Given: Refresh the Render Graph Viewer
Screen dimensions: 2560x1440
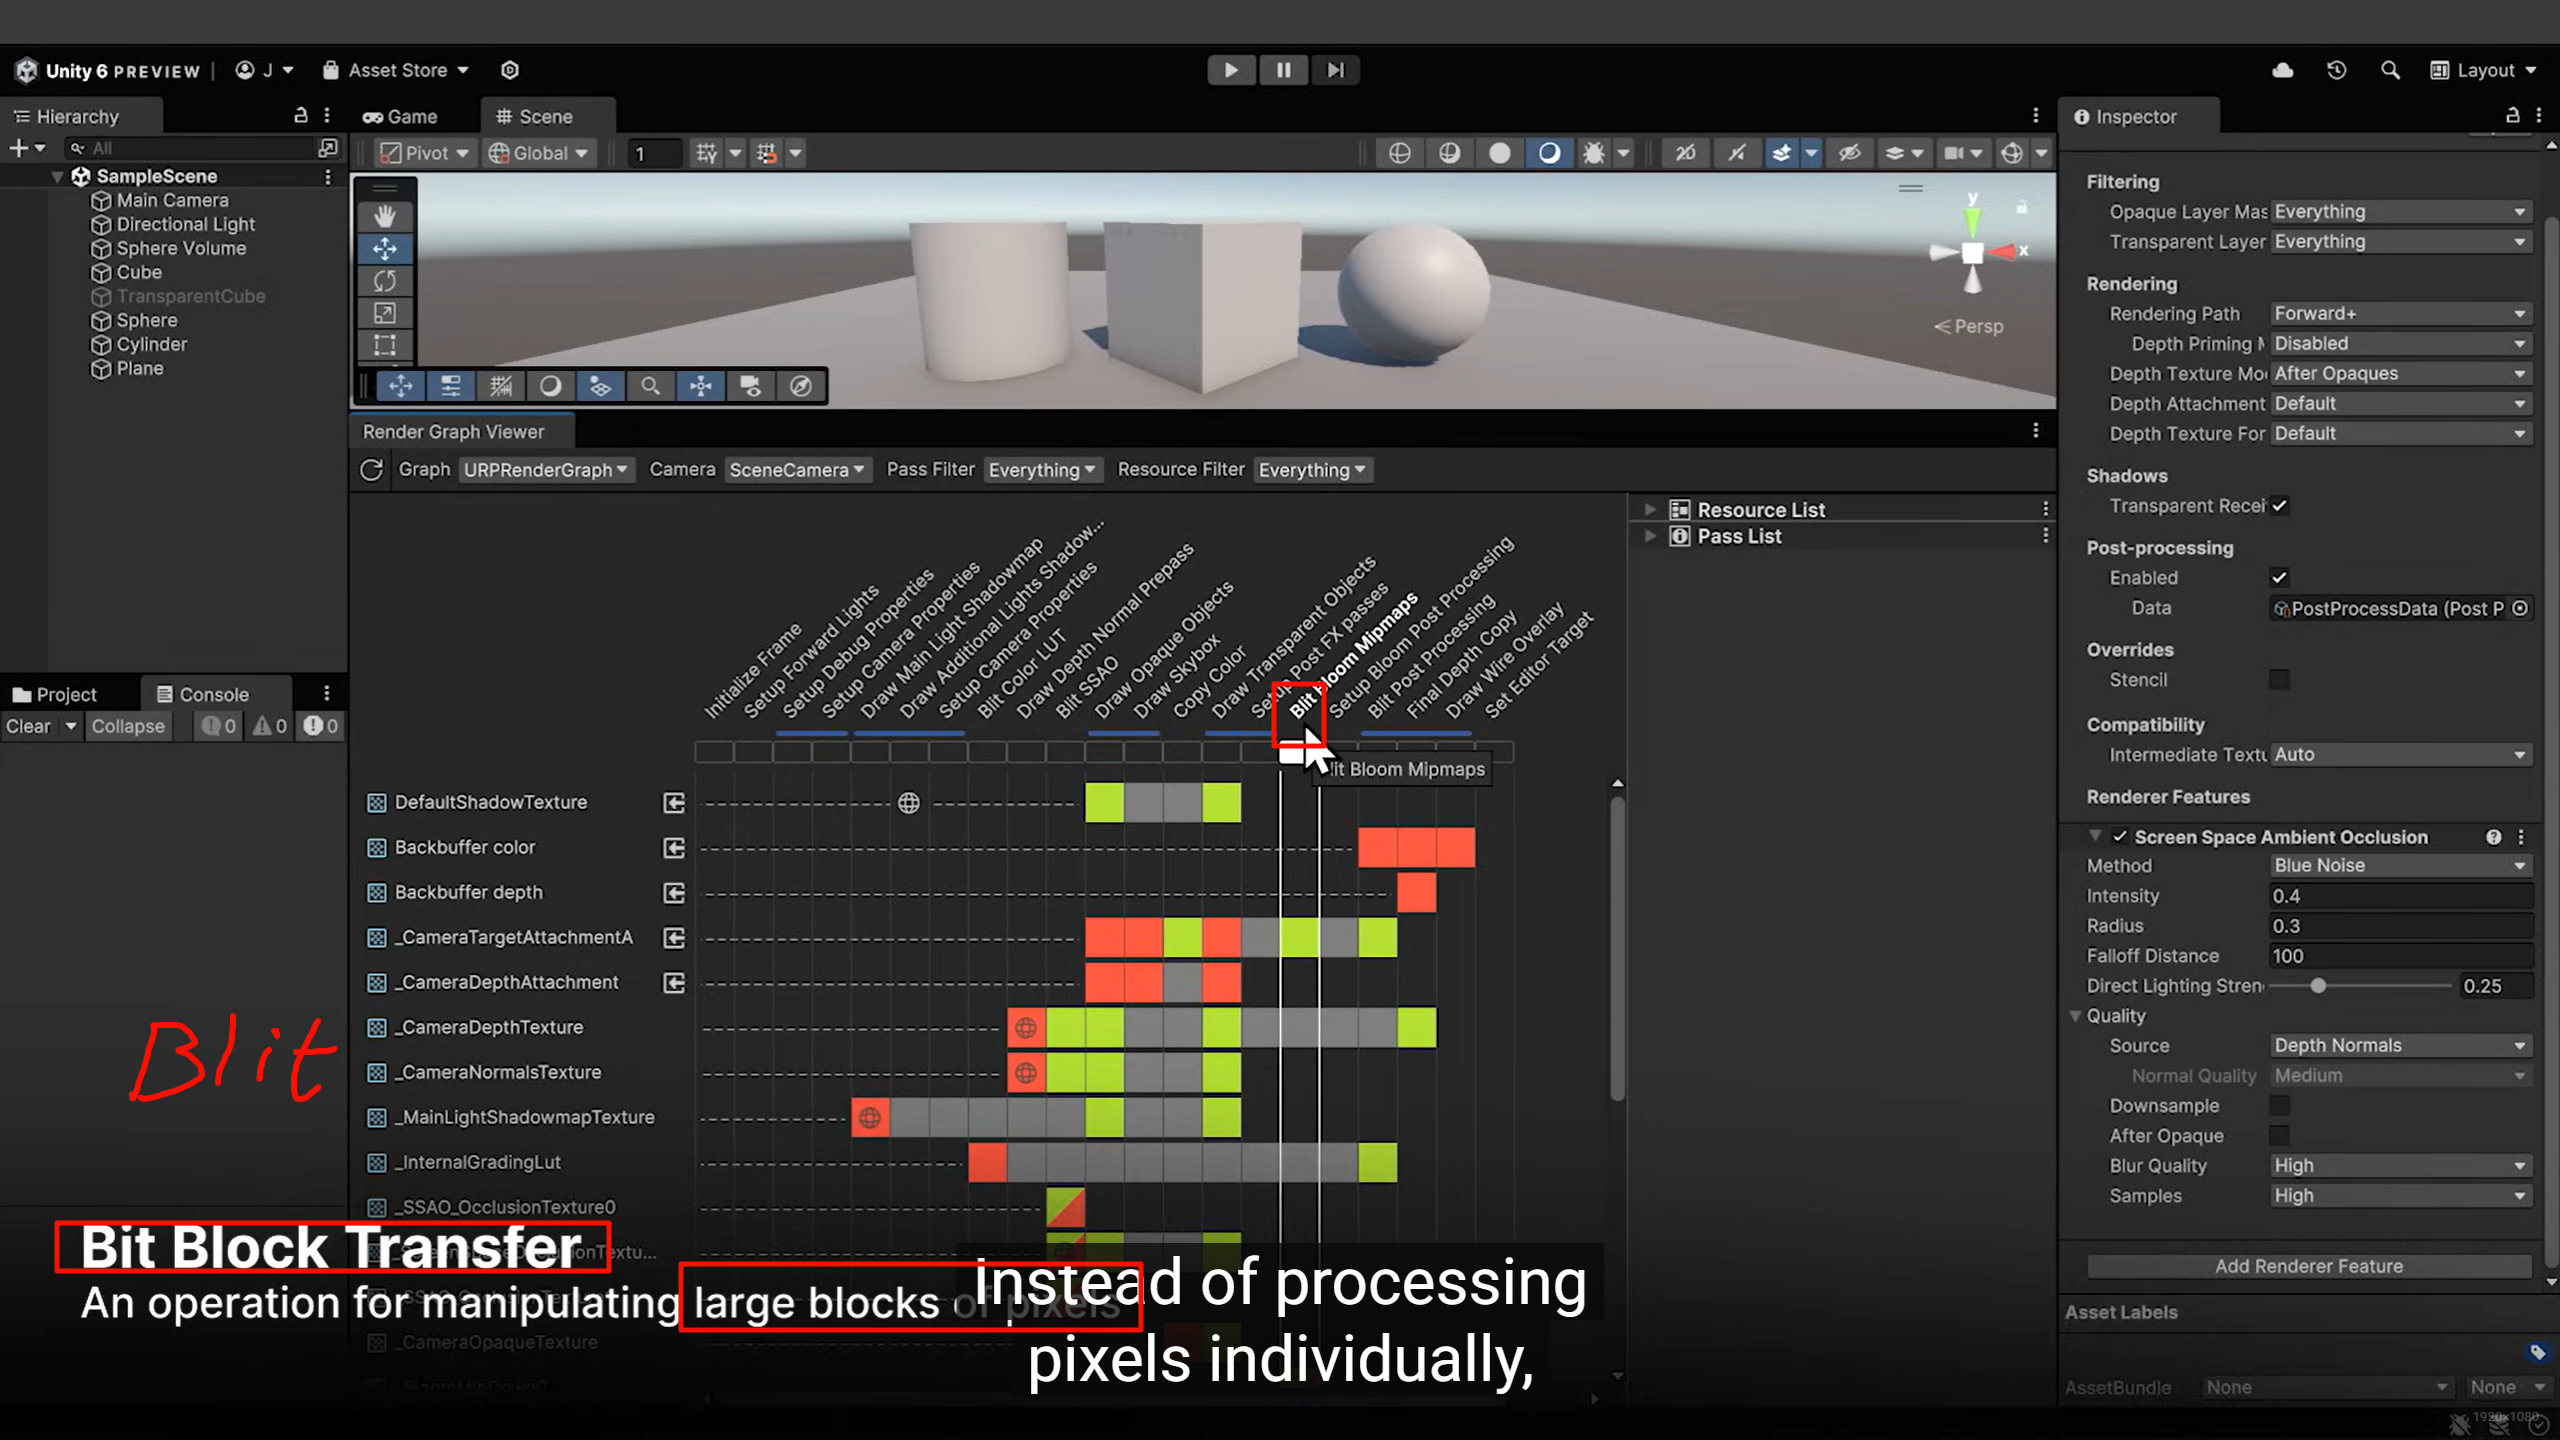Looking at the screenshot, I should [x=372, y=470].
